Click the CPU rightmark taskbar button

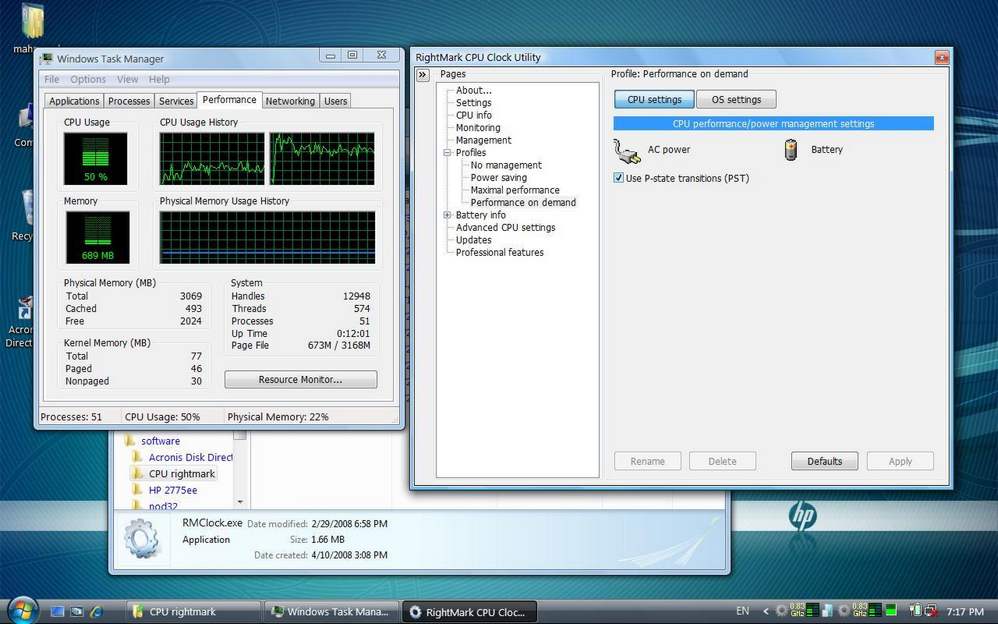coord(193,612)
